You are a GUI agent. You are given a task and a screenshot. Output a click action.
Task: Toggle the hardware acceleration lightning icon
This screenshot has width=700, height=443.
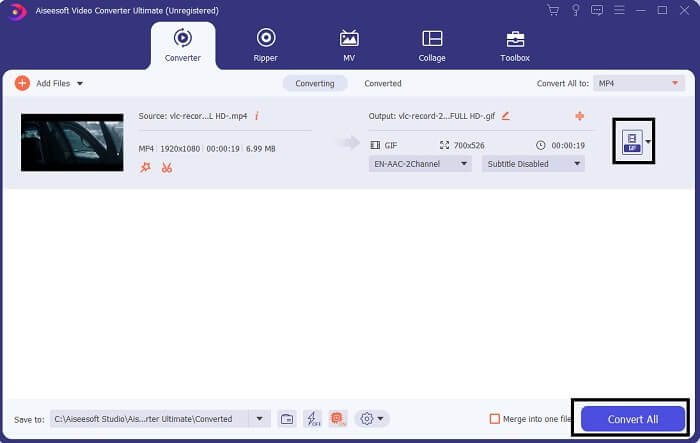point(312,419)
